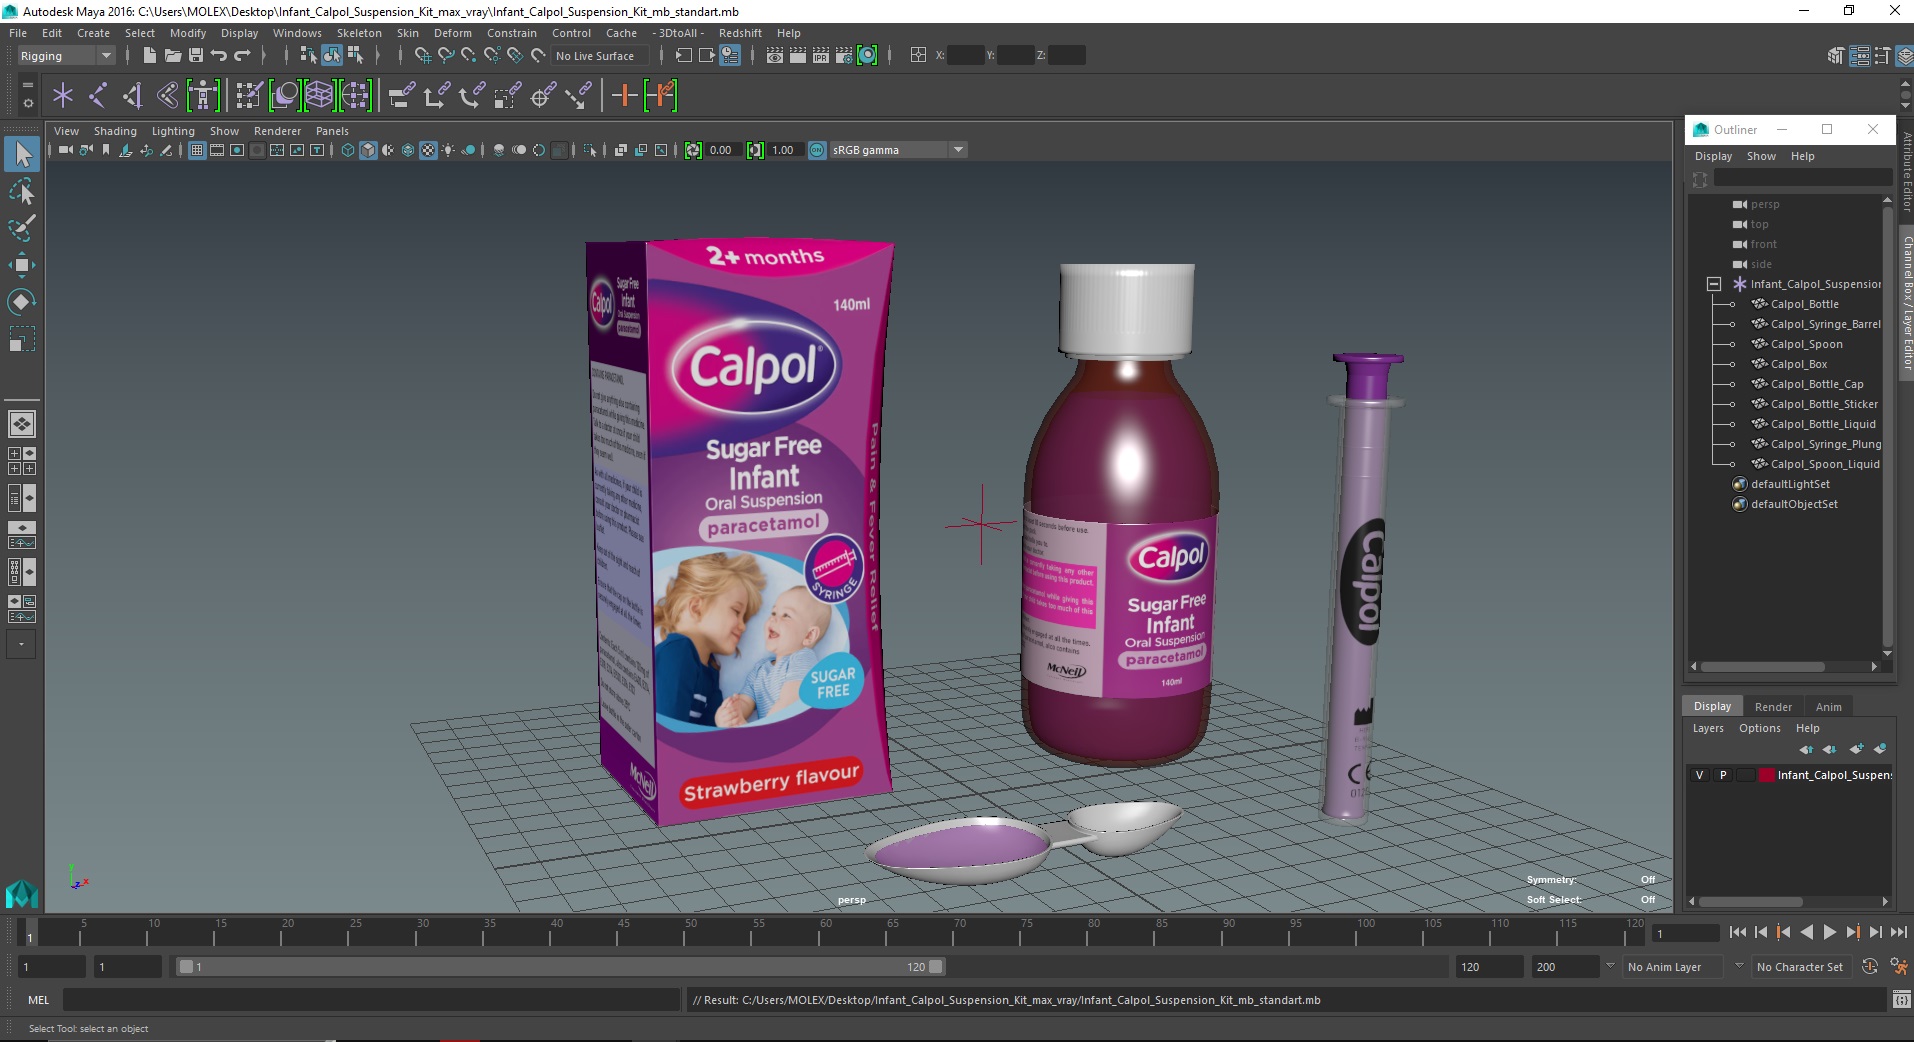This screenshot has width=1914, height=1042.
Task: Choose the Move tool in the toolbox
Action: 22,265
